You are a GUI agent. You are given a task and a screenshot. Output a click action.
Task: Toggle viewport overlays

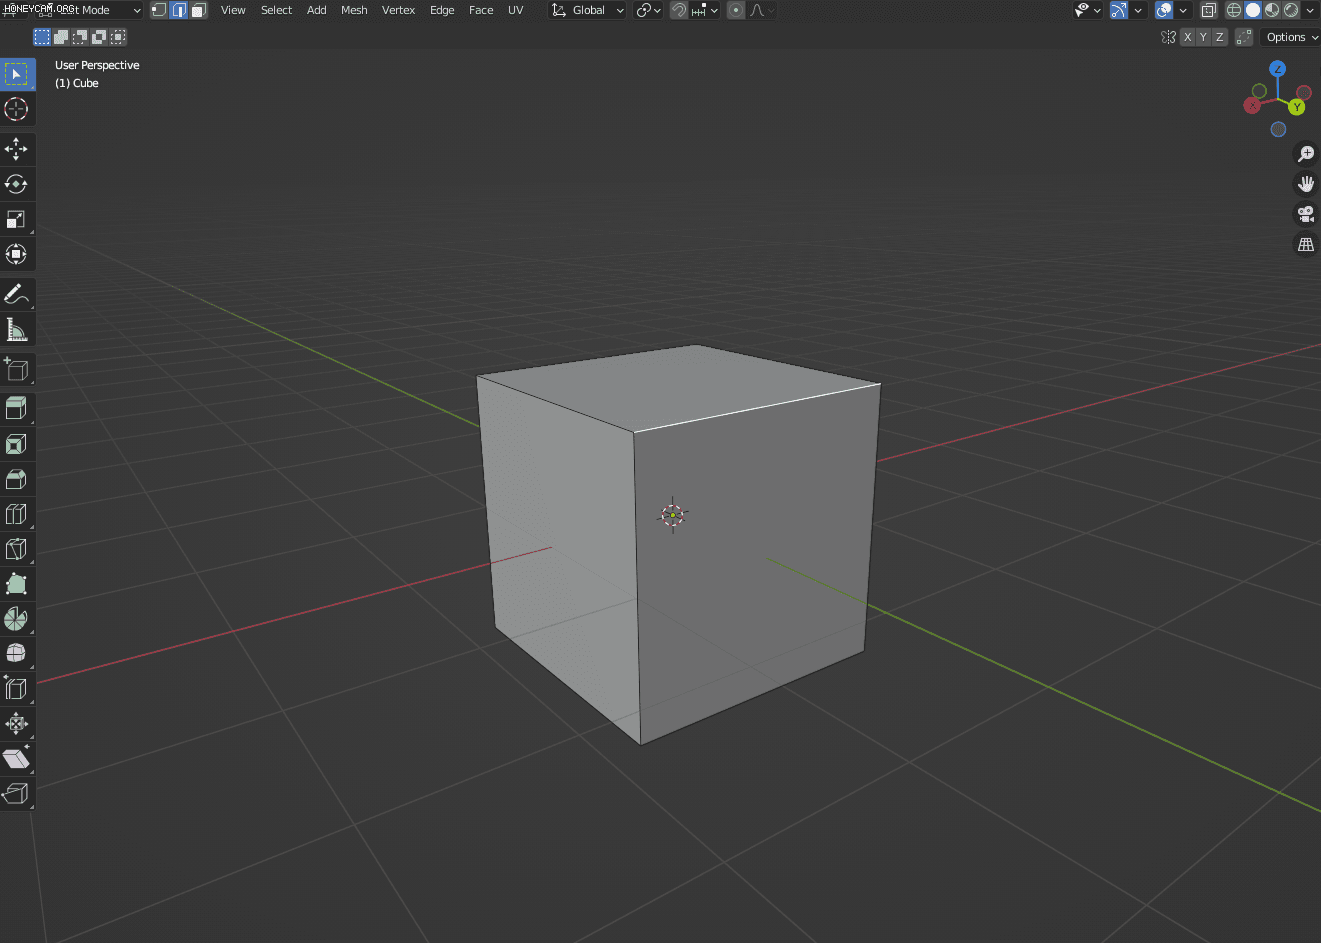click(1164, 10)
